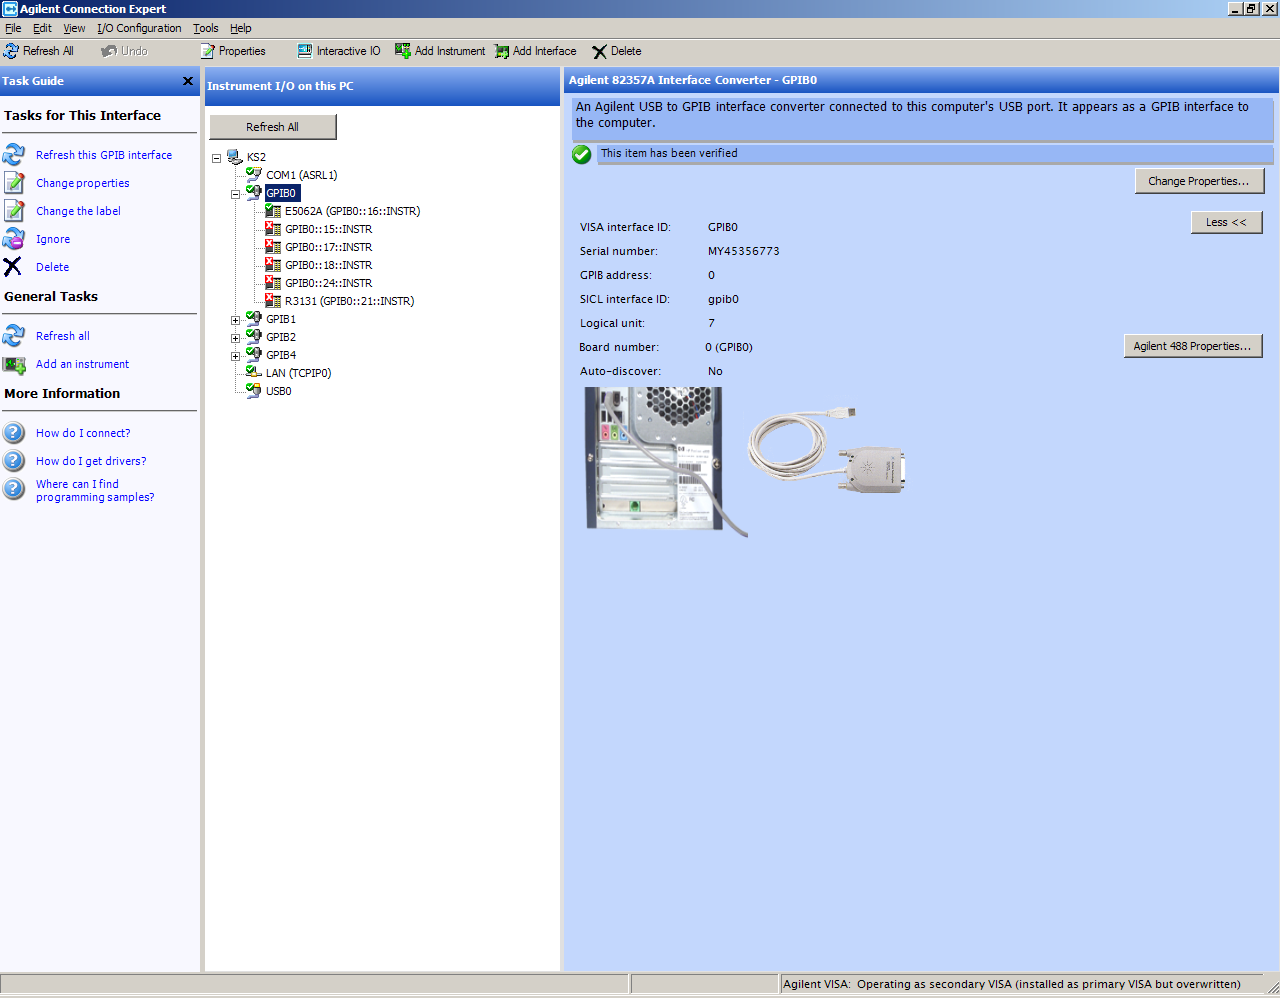Click the Less << button
Viewport: 1280px width, 998px height.
pos(1226,222)
